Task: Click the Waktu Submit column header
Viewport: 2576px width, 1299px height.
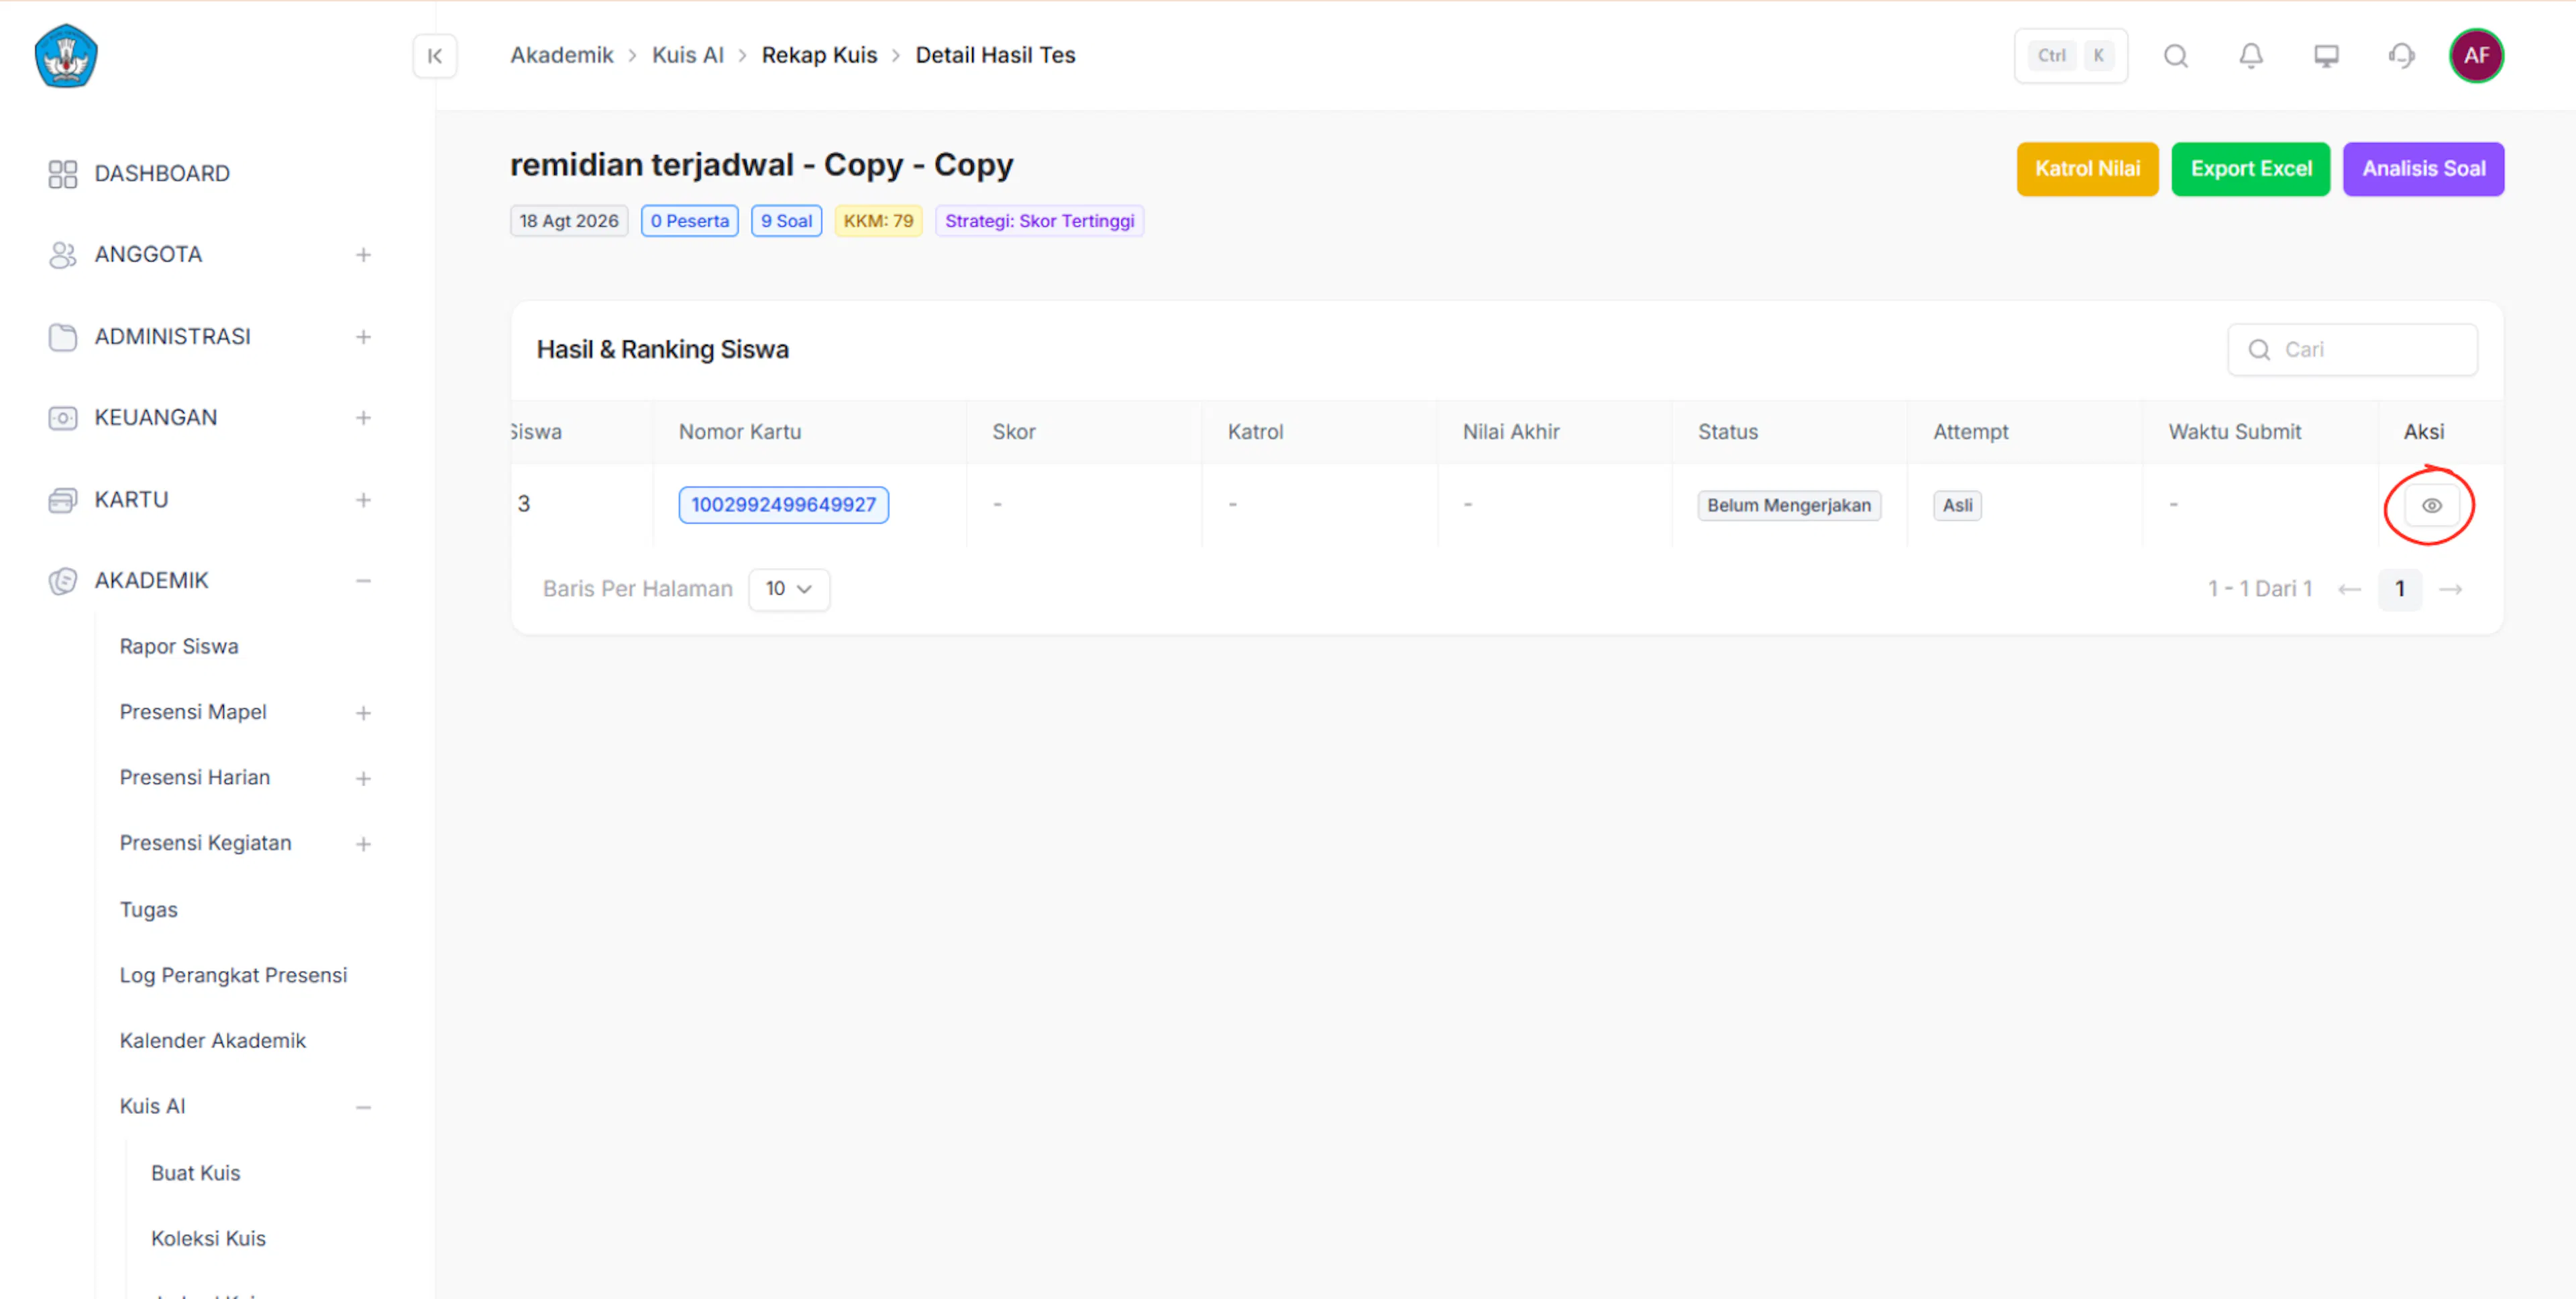Action: [x=2234, y=432]
